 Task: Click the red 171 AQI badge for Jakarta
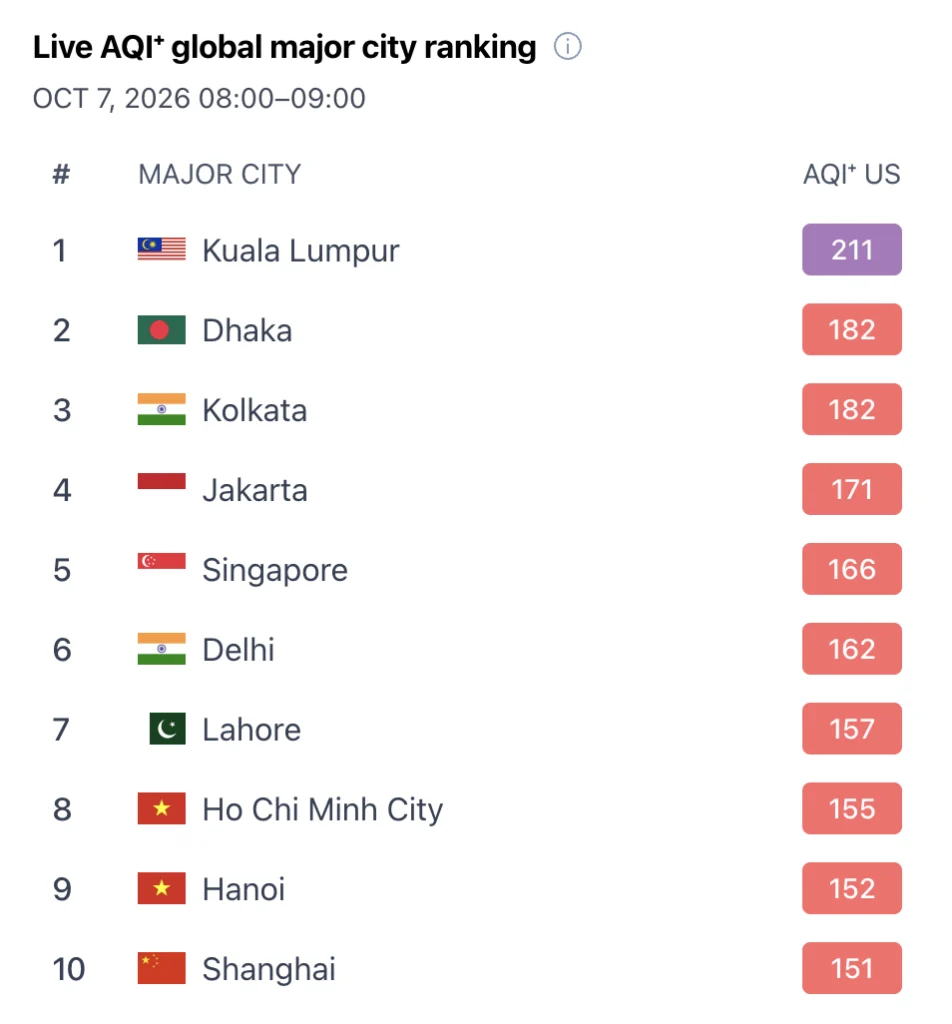point(851,489)
